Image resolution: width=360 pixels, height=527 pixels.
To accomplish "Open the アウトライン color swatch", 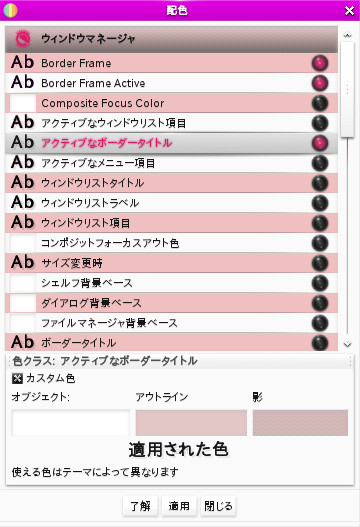I will point(191,422).
